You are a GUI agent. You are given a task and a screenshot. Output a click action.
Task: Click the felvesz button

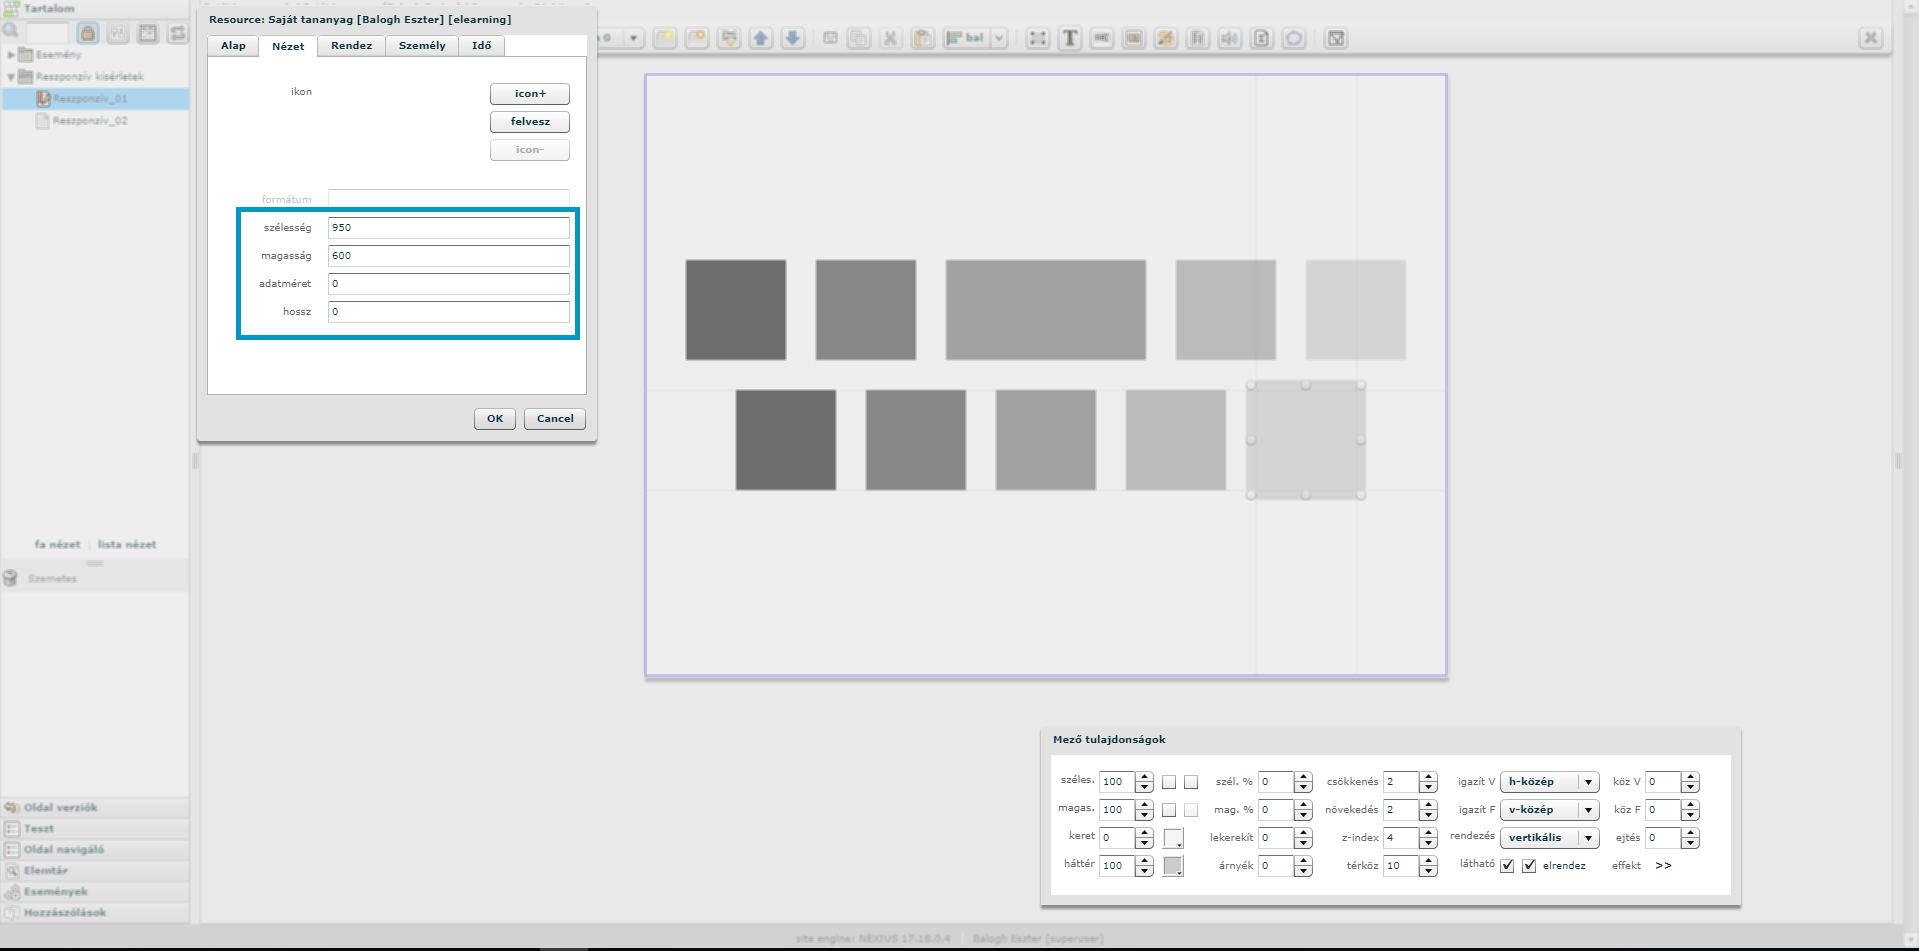pyautogui.click(x=530, y=122)
